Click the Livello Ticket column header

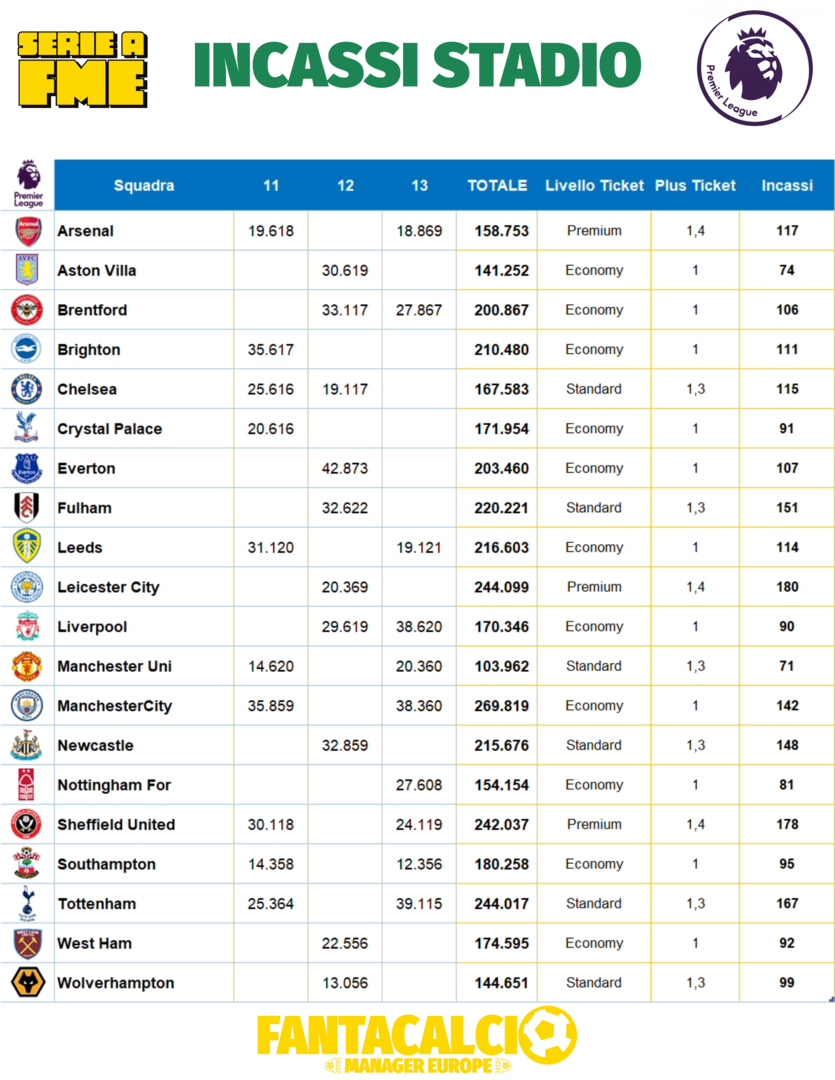594,185
